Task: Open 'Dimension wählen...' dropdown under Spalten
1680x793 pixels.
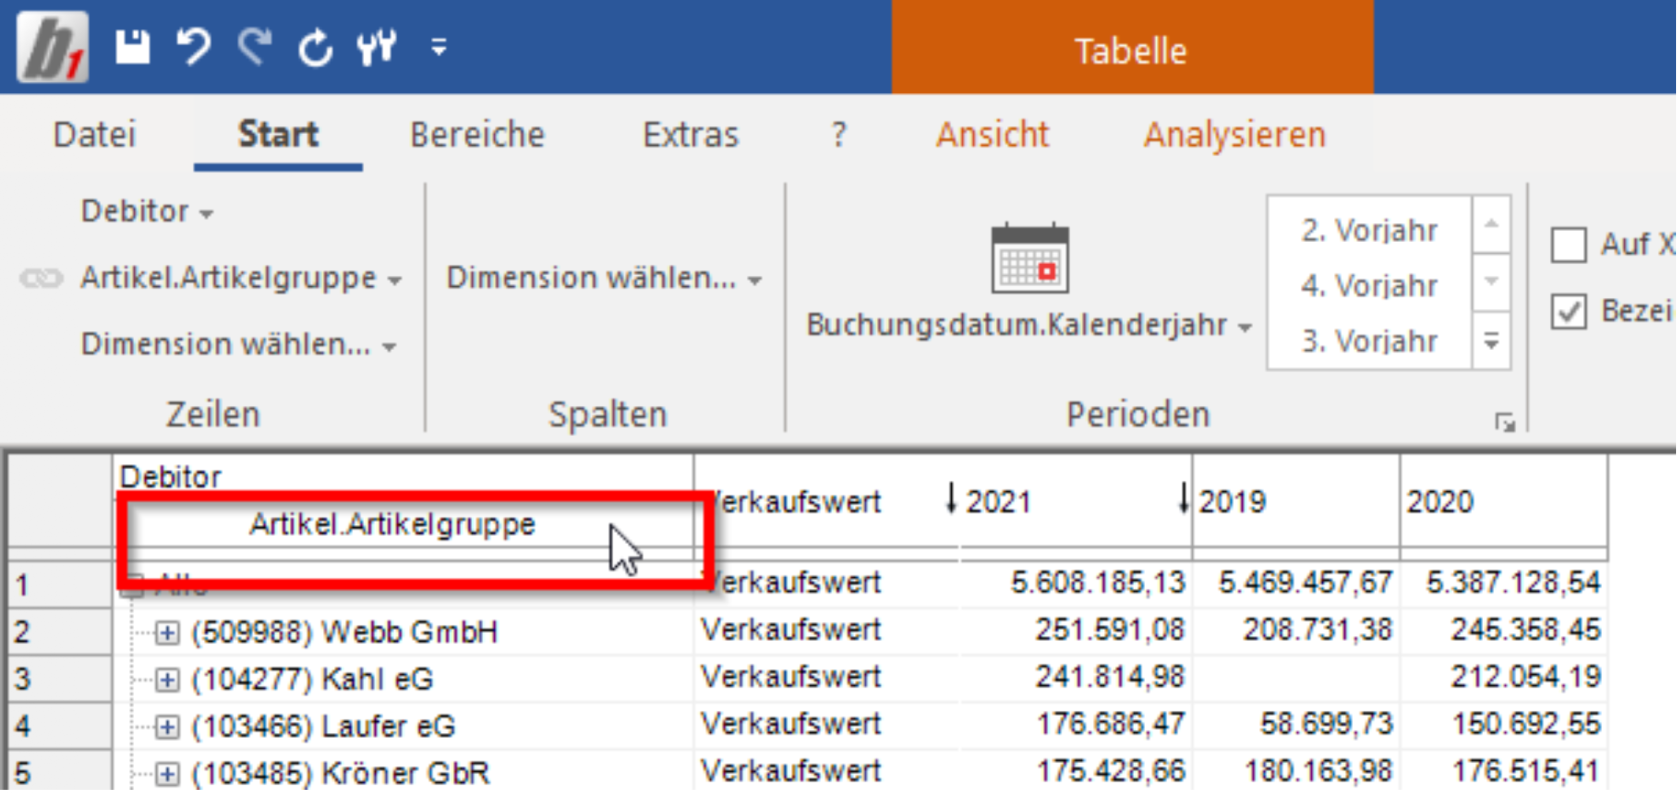Action: tap(604, 277)
